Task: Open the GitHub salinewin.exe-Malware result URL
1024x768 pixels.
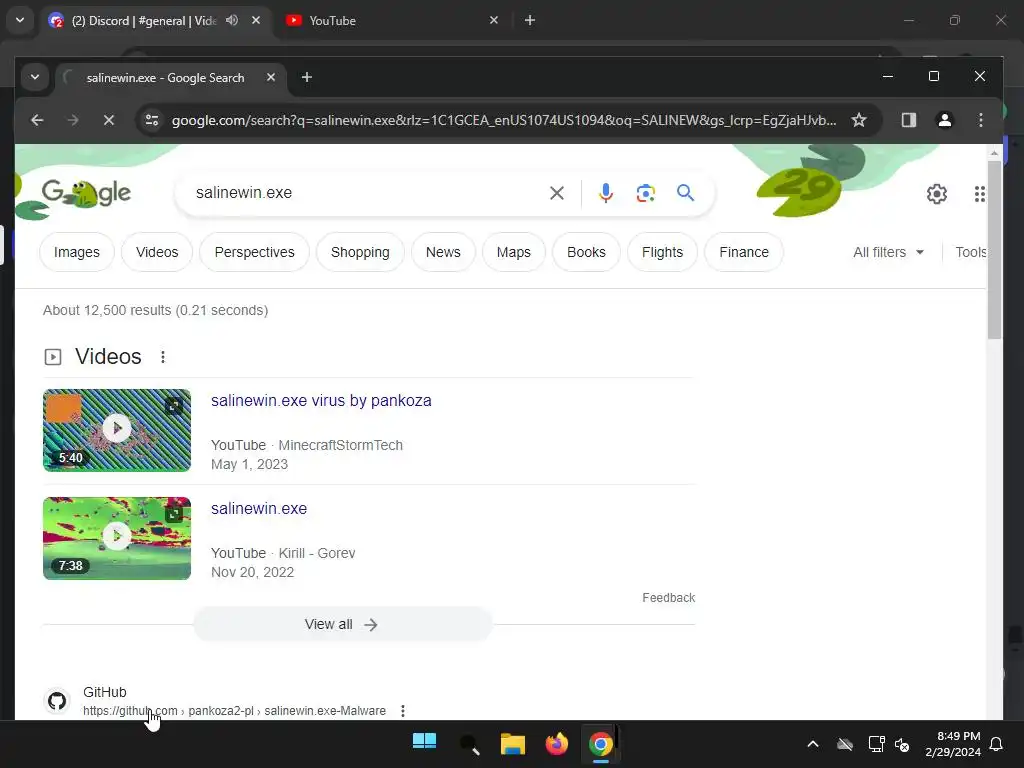Action: 234,711
